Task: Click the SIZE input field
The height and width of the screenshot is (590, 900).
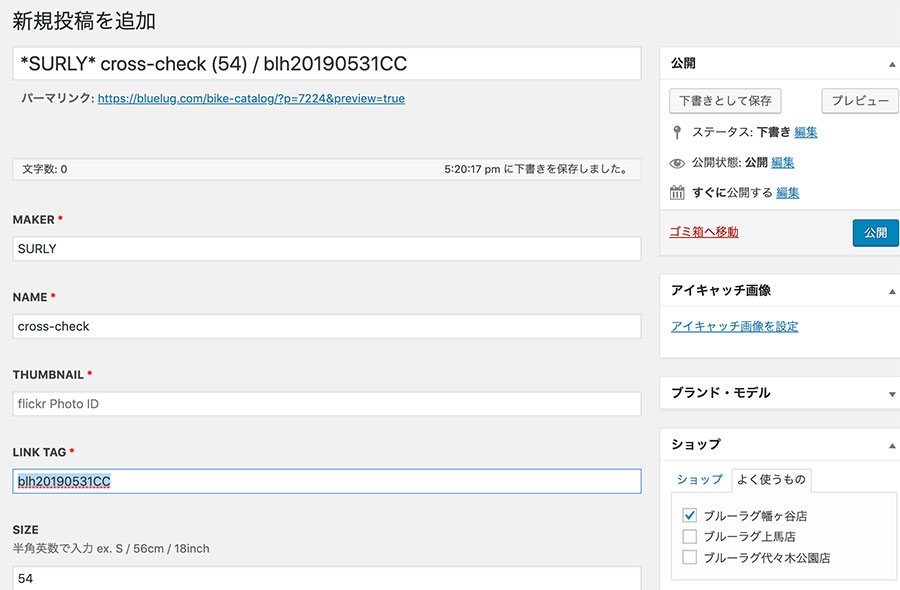Action: pyautogui.click(x=327, y=578)
